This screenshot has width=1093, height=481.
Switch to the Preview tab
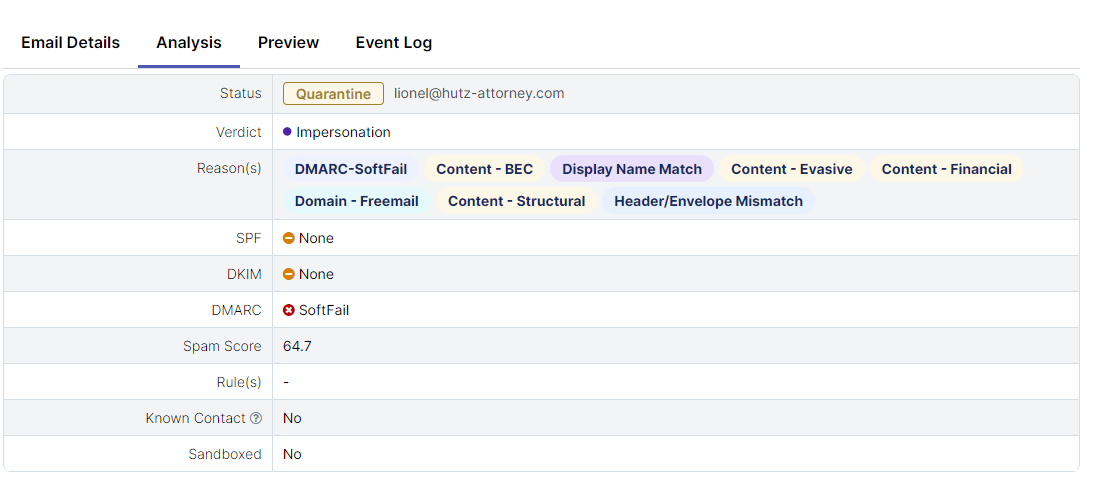(288, 42)
